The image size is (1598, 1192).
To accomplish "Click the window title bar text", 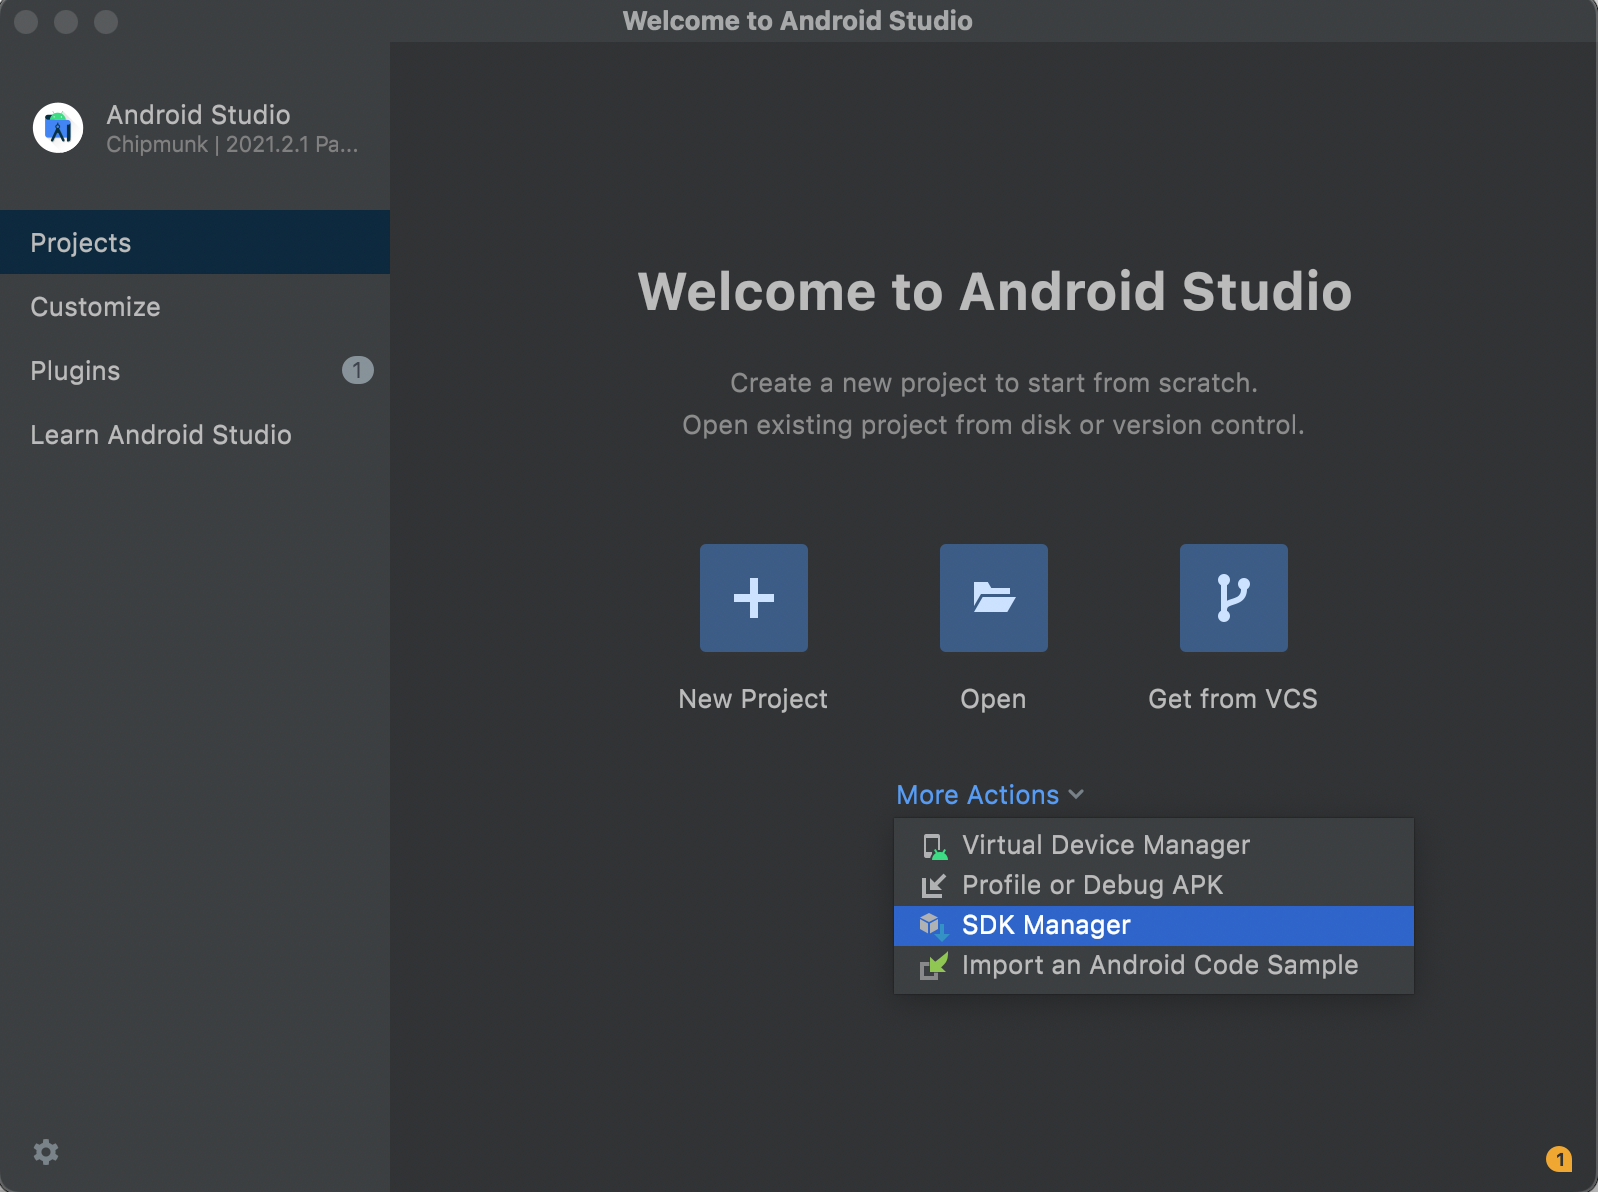I will coord(798,21).
